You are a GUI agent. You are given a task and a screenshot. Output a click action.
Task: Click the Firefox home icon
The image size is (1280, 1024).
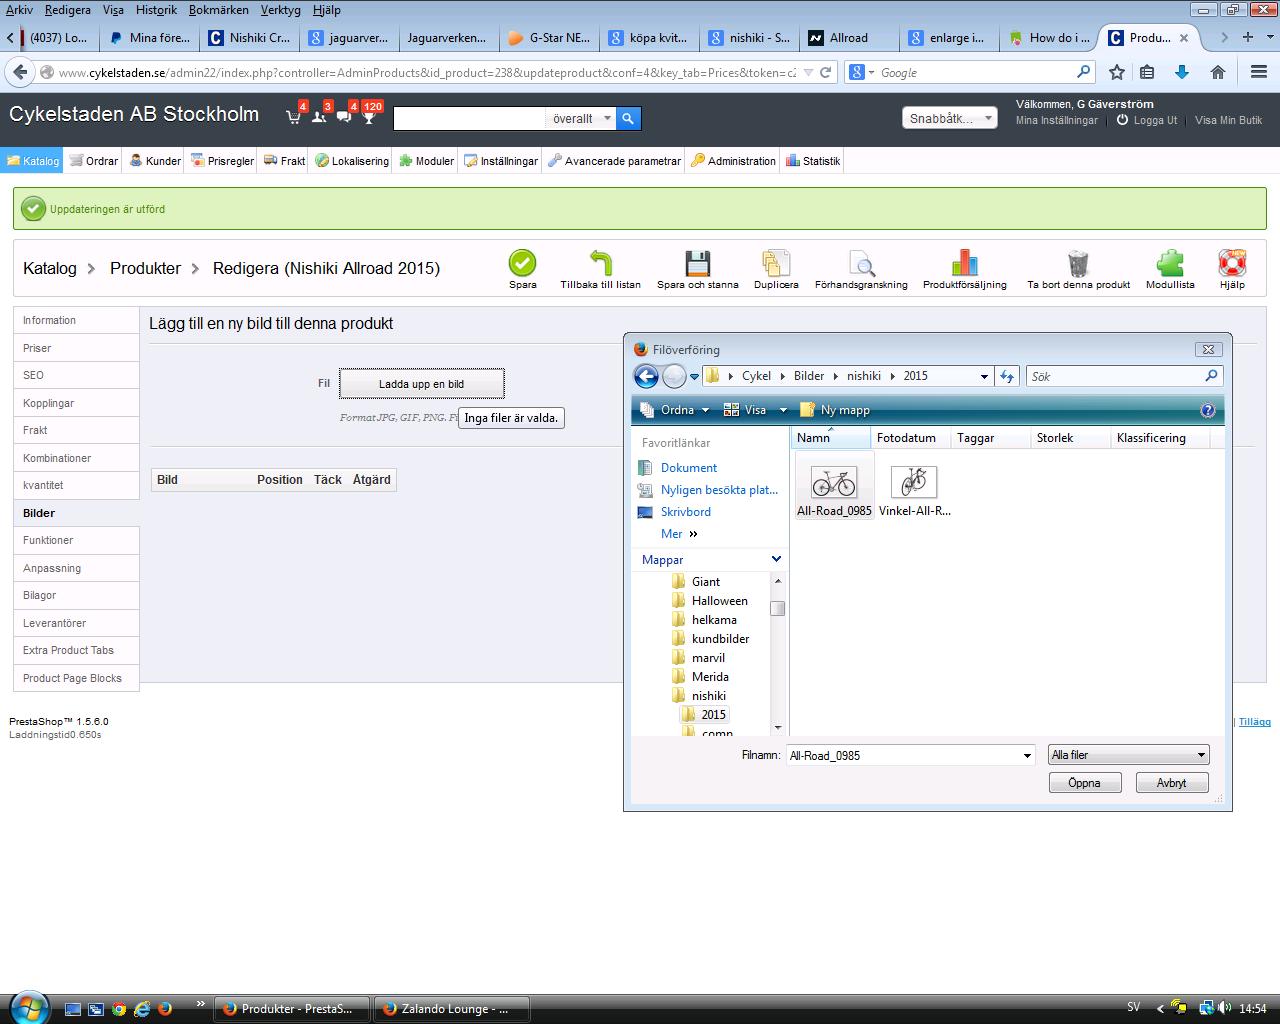(x=1218, y=72)
